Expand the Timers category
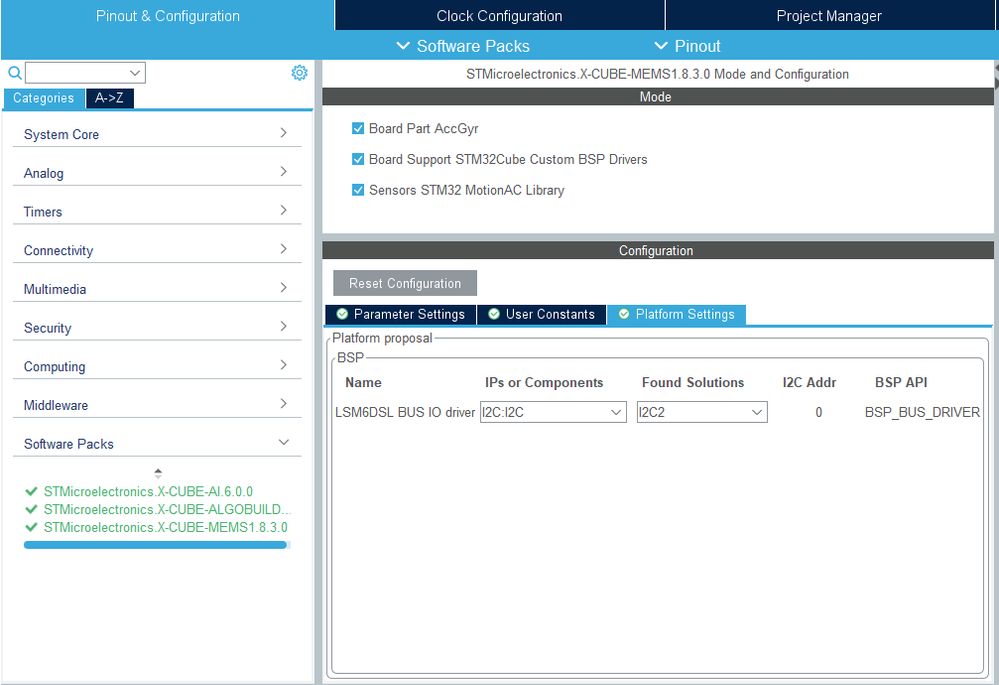Image resolution: width=999 pixels, height=685 pixels. 157,212
